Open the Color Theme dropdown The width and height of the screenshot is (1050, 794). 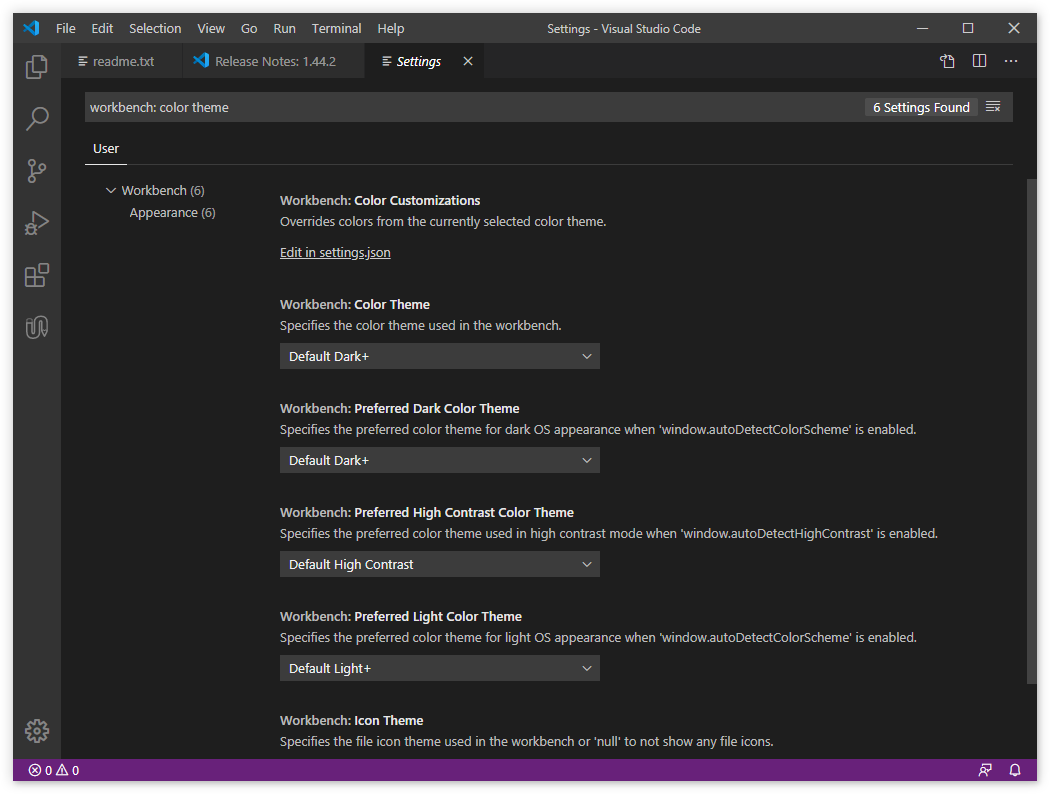point(439,356)
